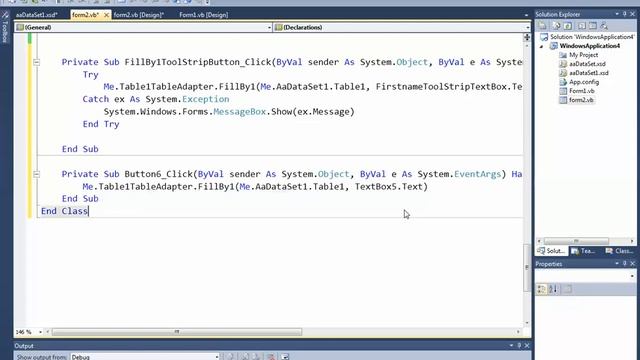Switch to aaDataSet1.xsd tab
This screenshot has height=360, width=640.
click(36, 15)
